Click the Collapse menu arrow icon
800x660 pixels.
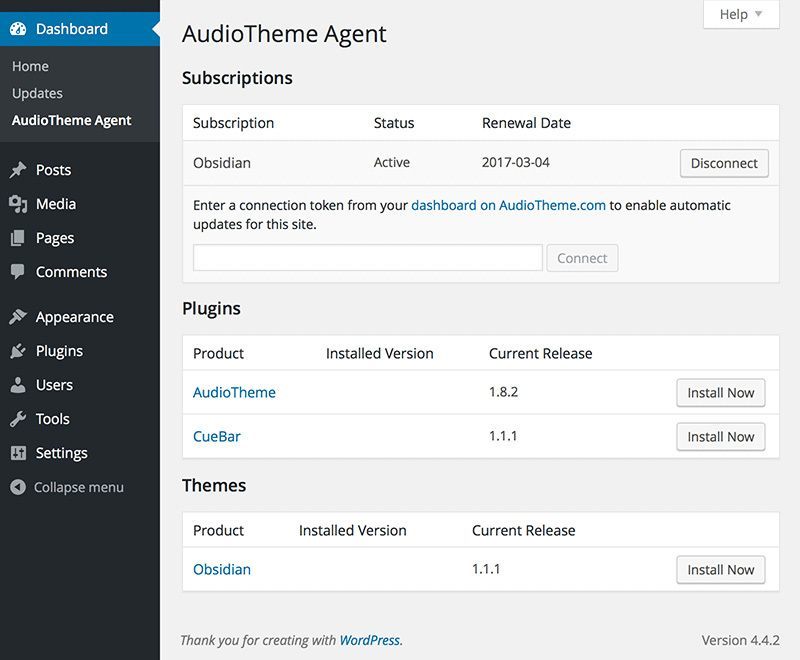tap(18, 487)
